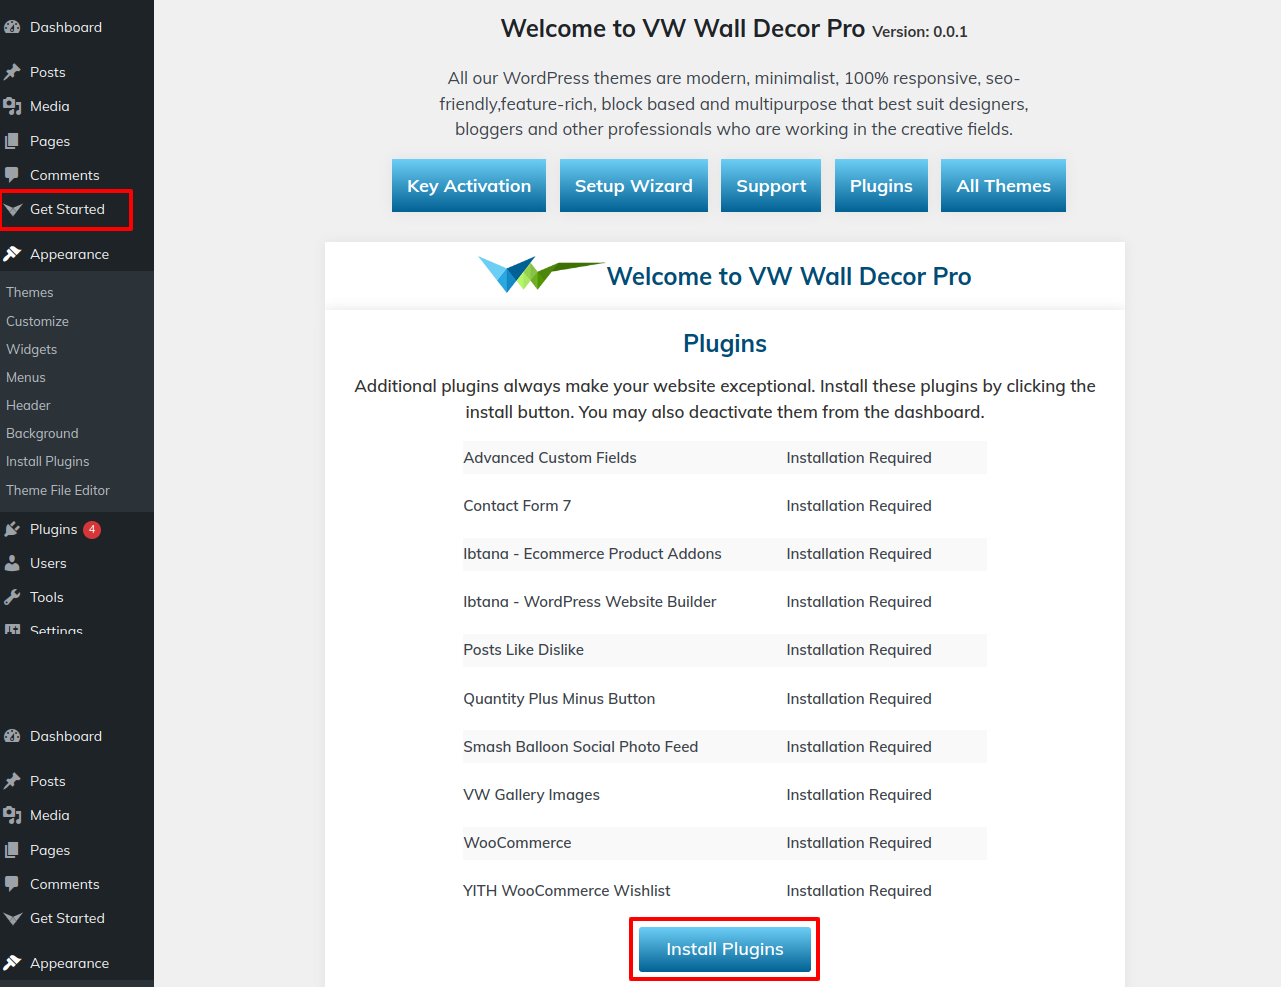1281x987 pixels.
Task: Click Installation Required status for VW Gallery Images
Action: pos(859,795)
